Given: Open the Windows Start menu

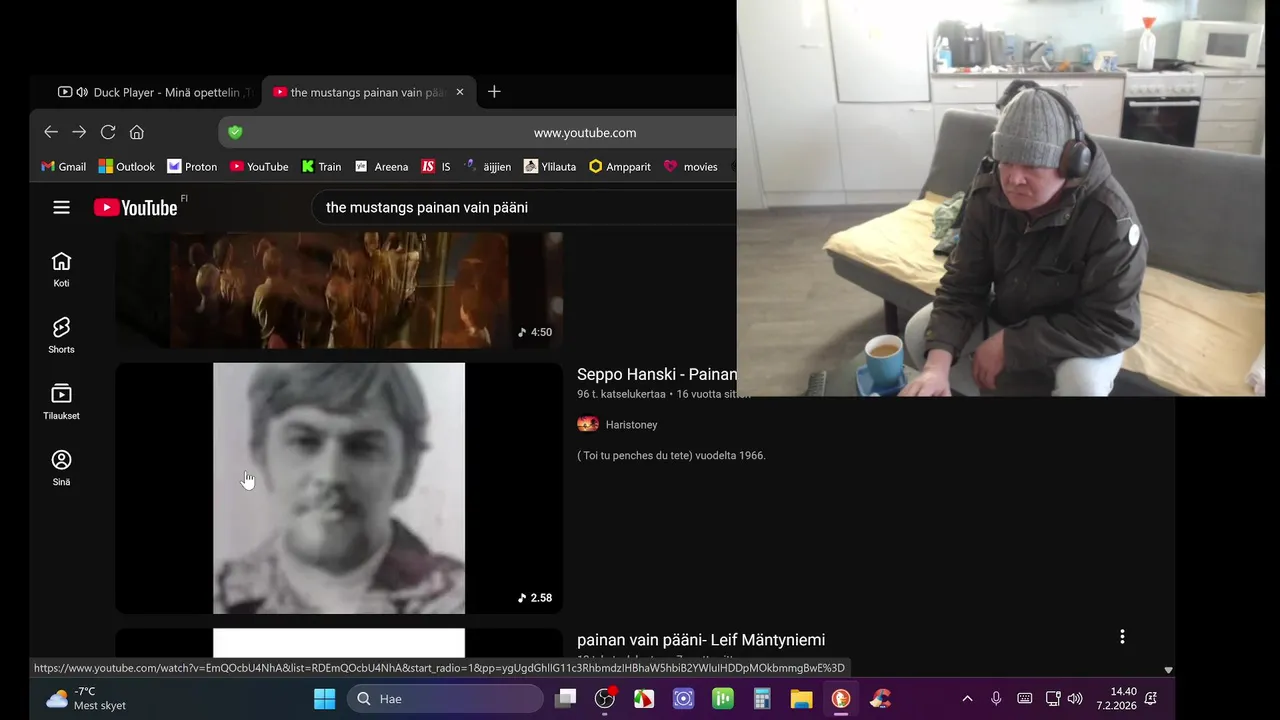Looking at the screenshot, I should [325, 699].
